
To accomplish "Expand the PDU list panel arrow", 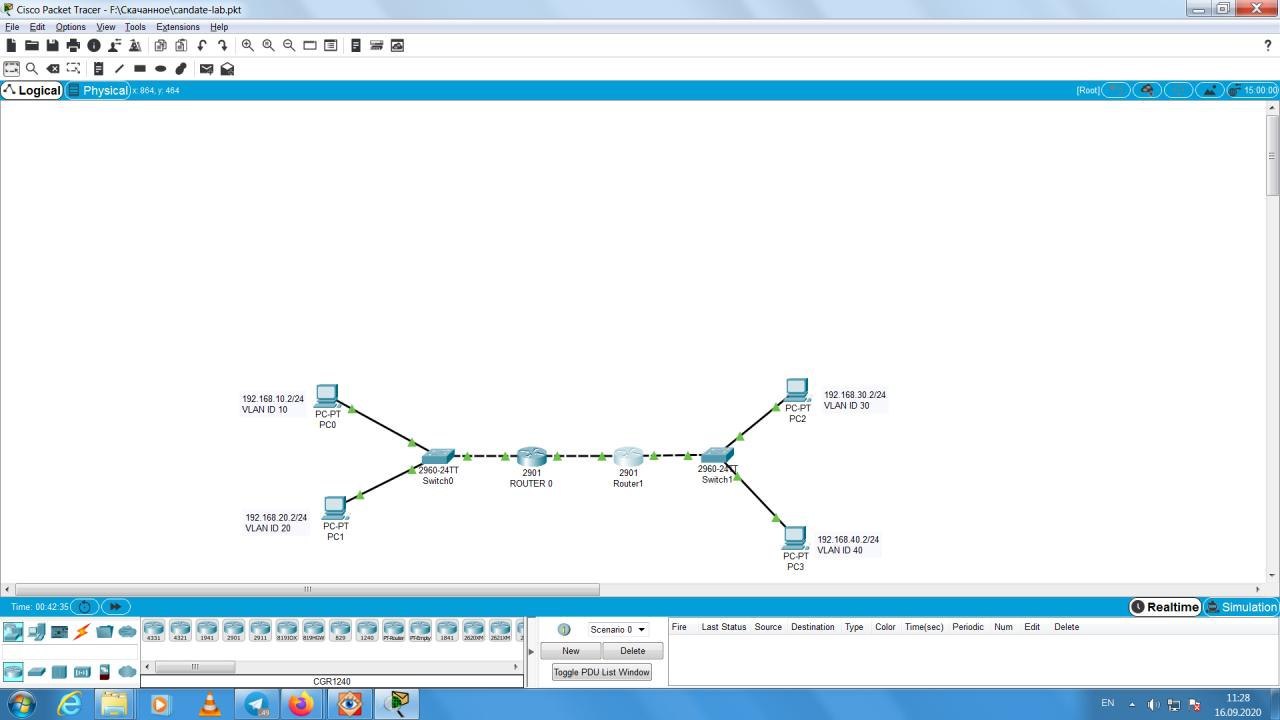I will click(x=532, y=651).
